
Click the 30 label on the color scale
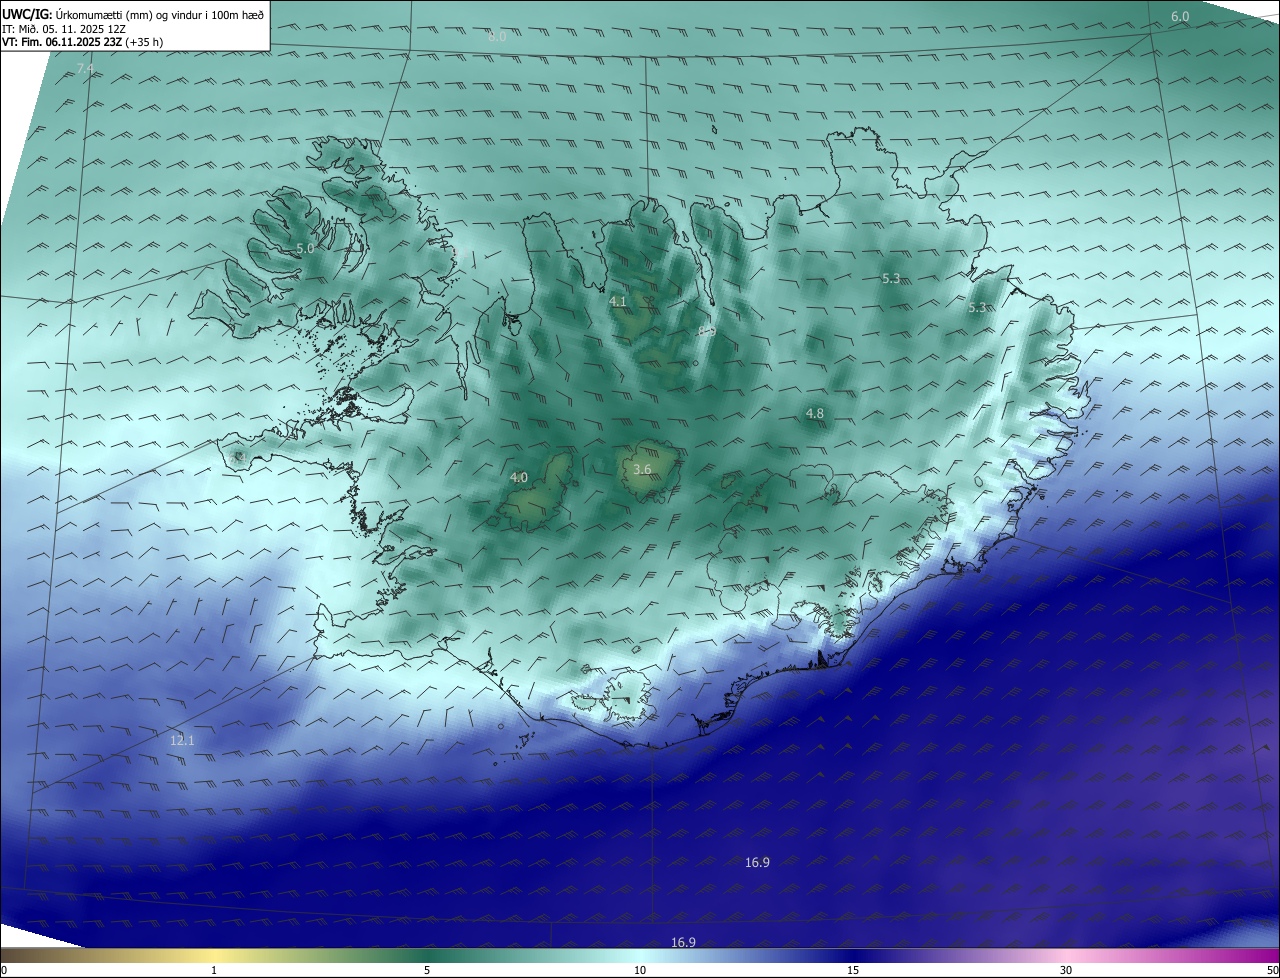(1066, 970)
